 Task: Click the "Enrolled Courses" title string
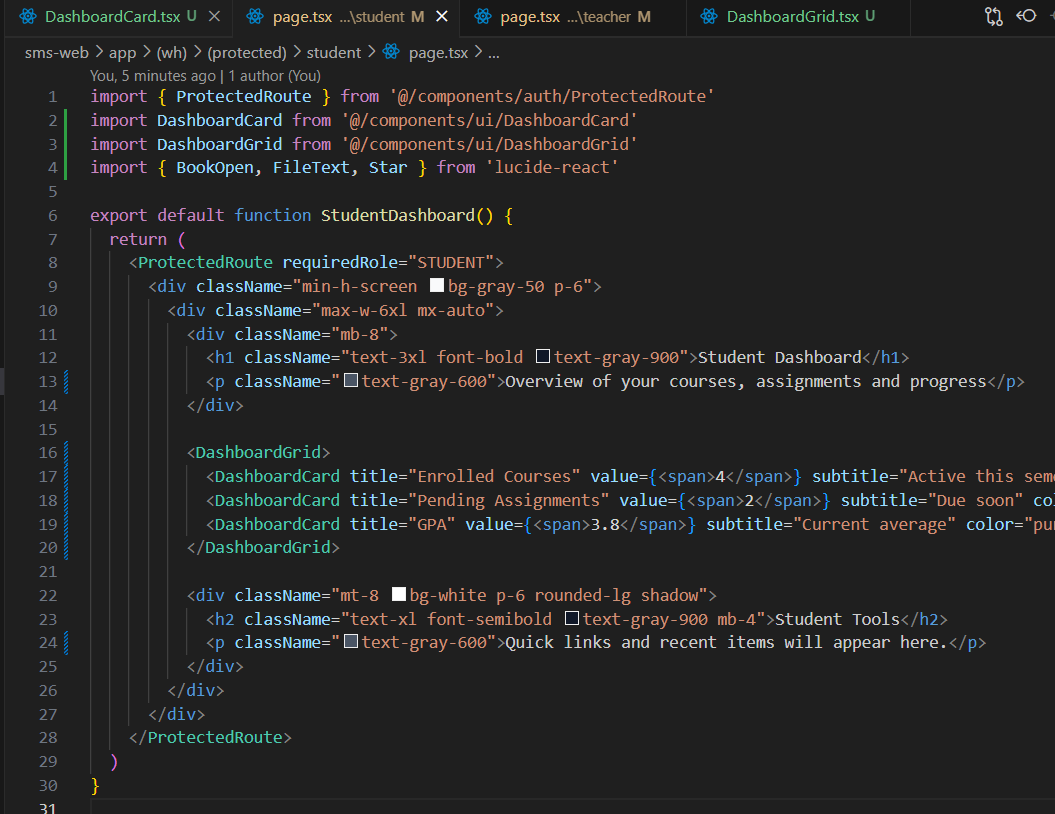494,476
